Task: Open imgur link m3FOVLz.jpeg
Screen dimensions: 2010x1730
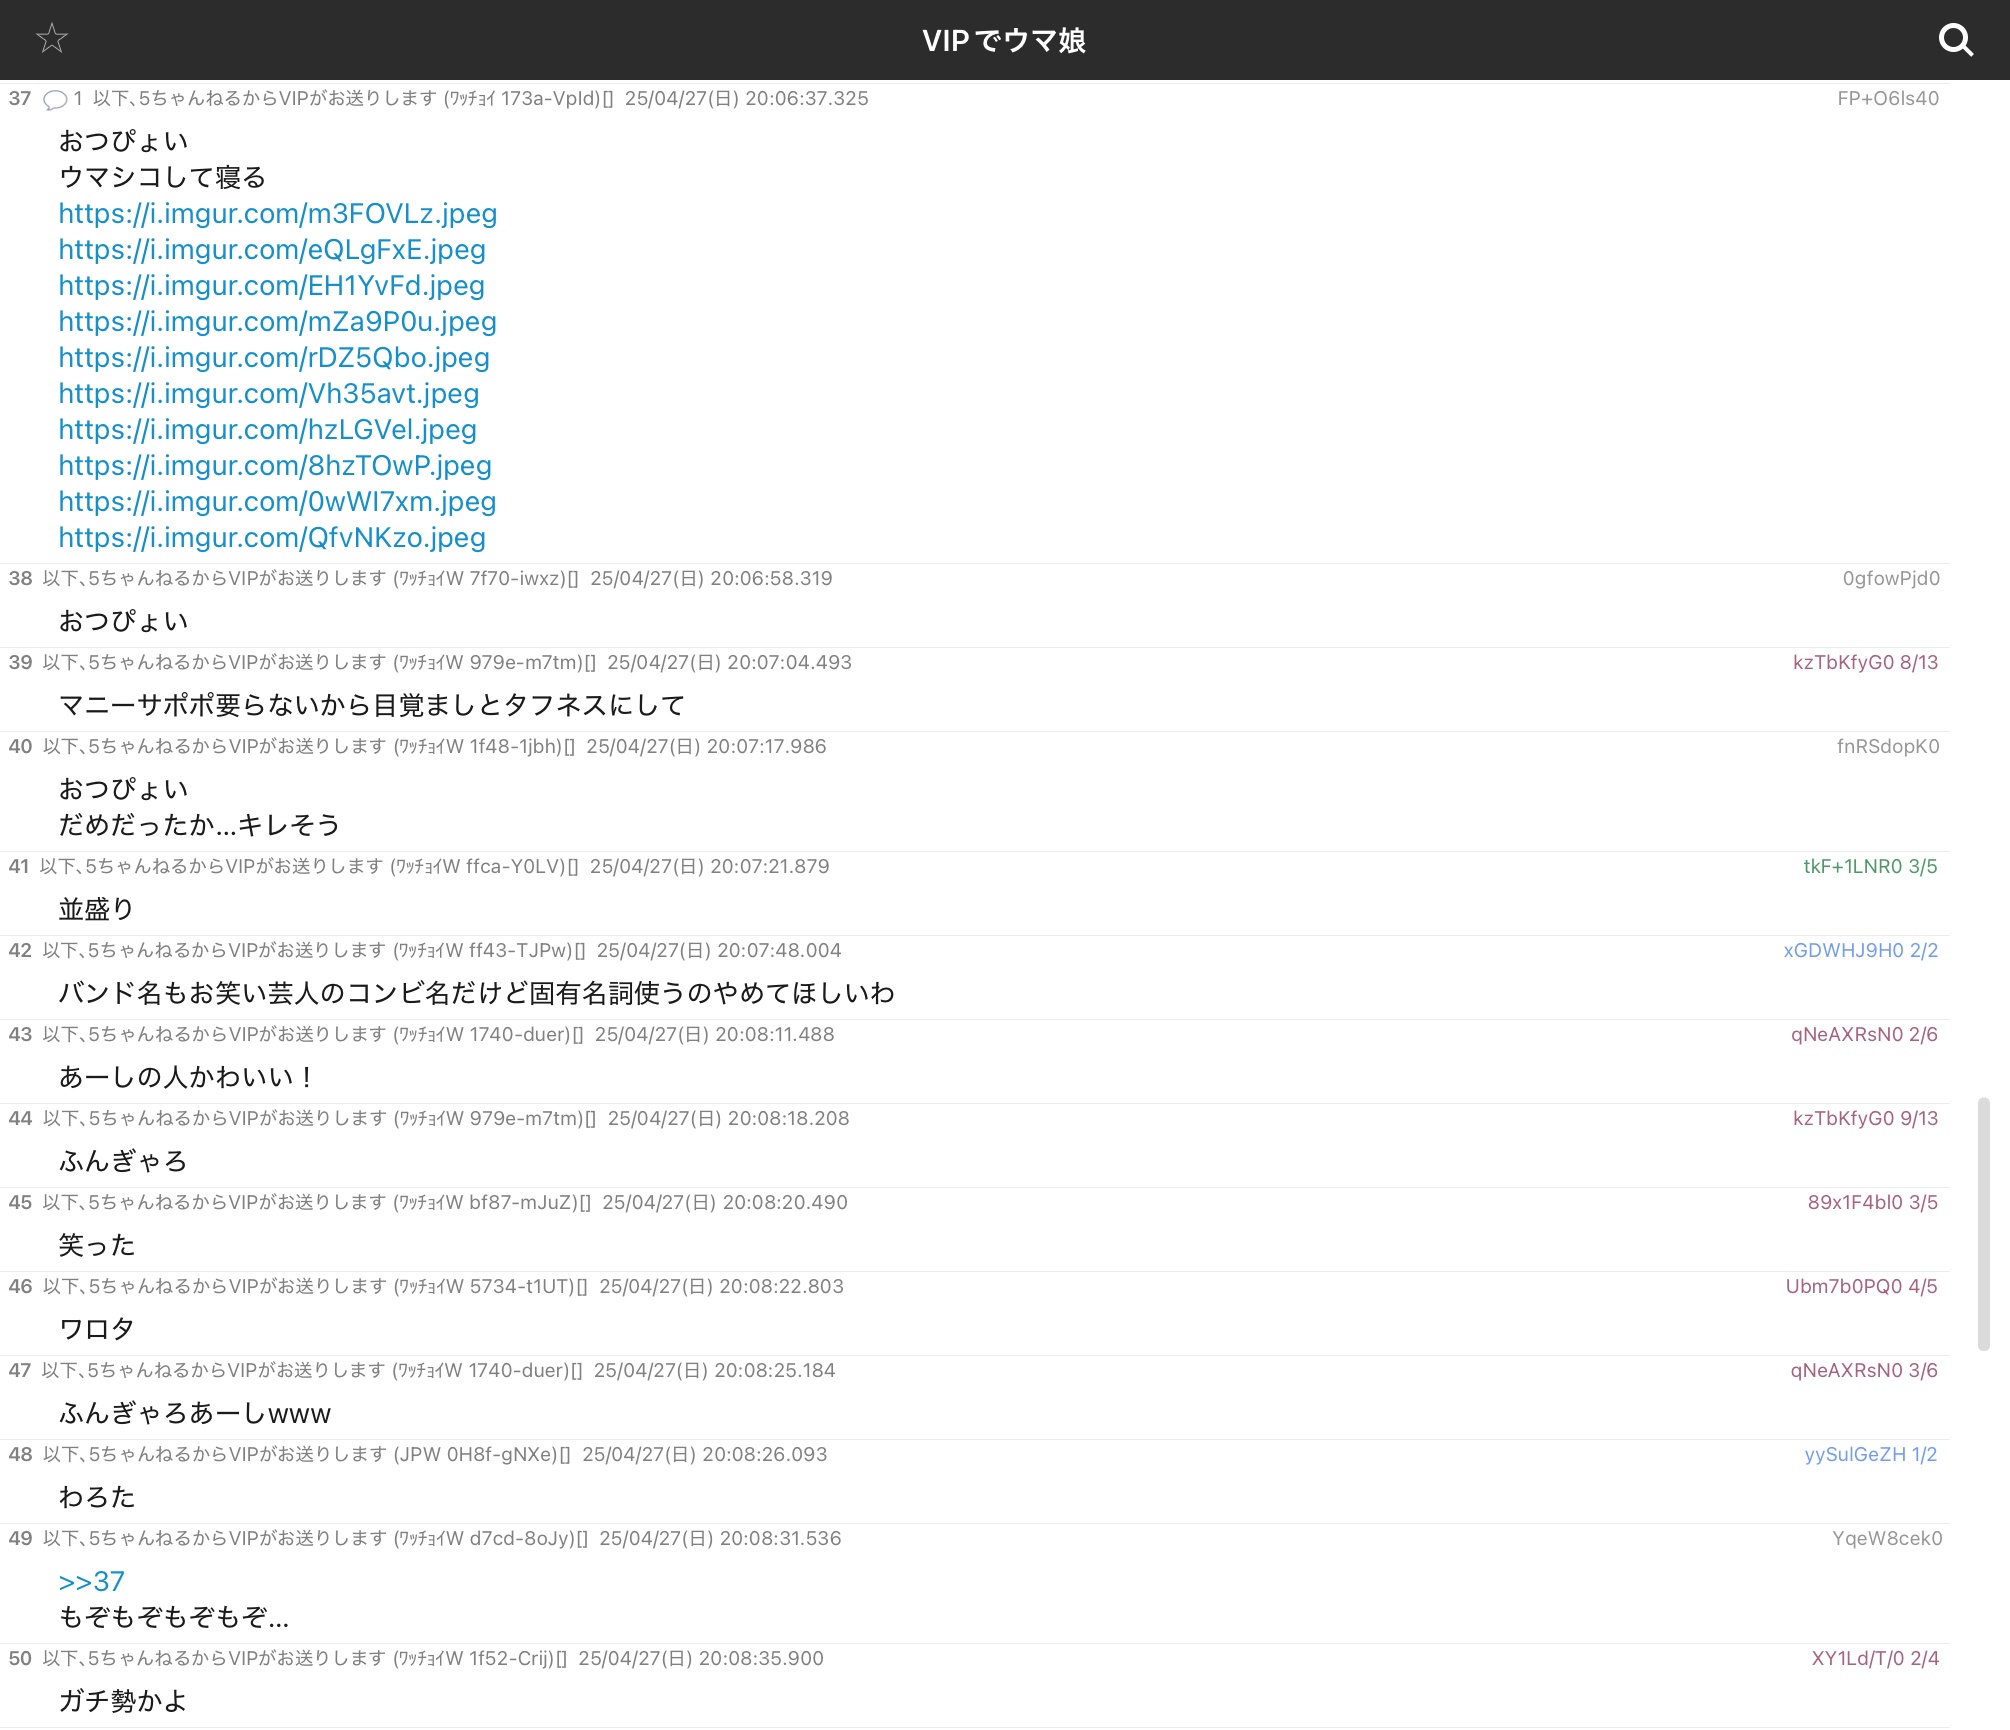Action: coord(277,214)
